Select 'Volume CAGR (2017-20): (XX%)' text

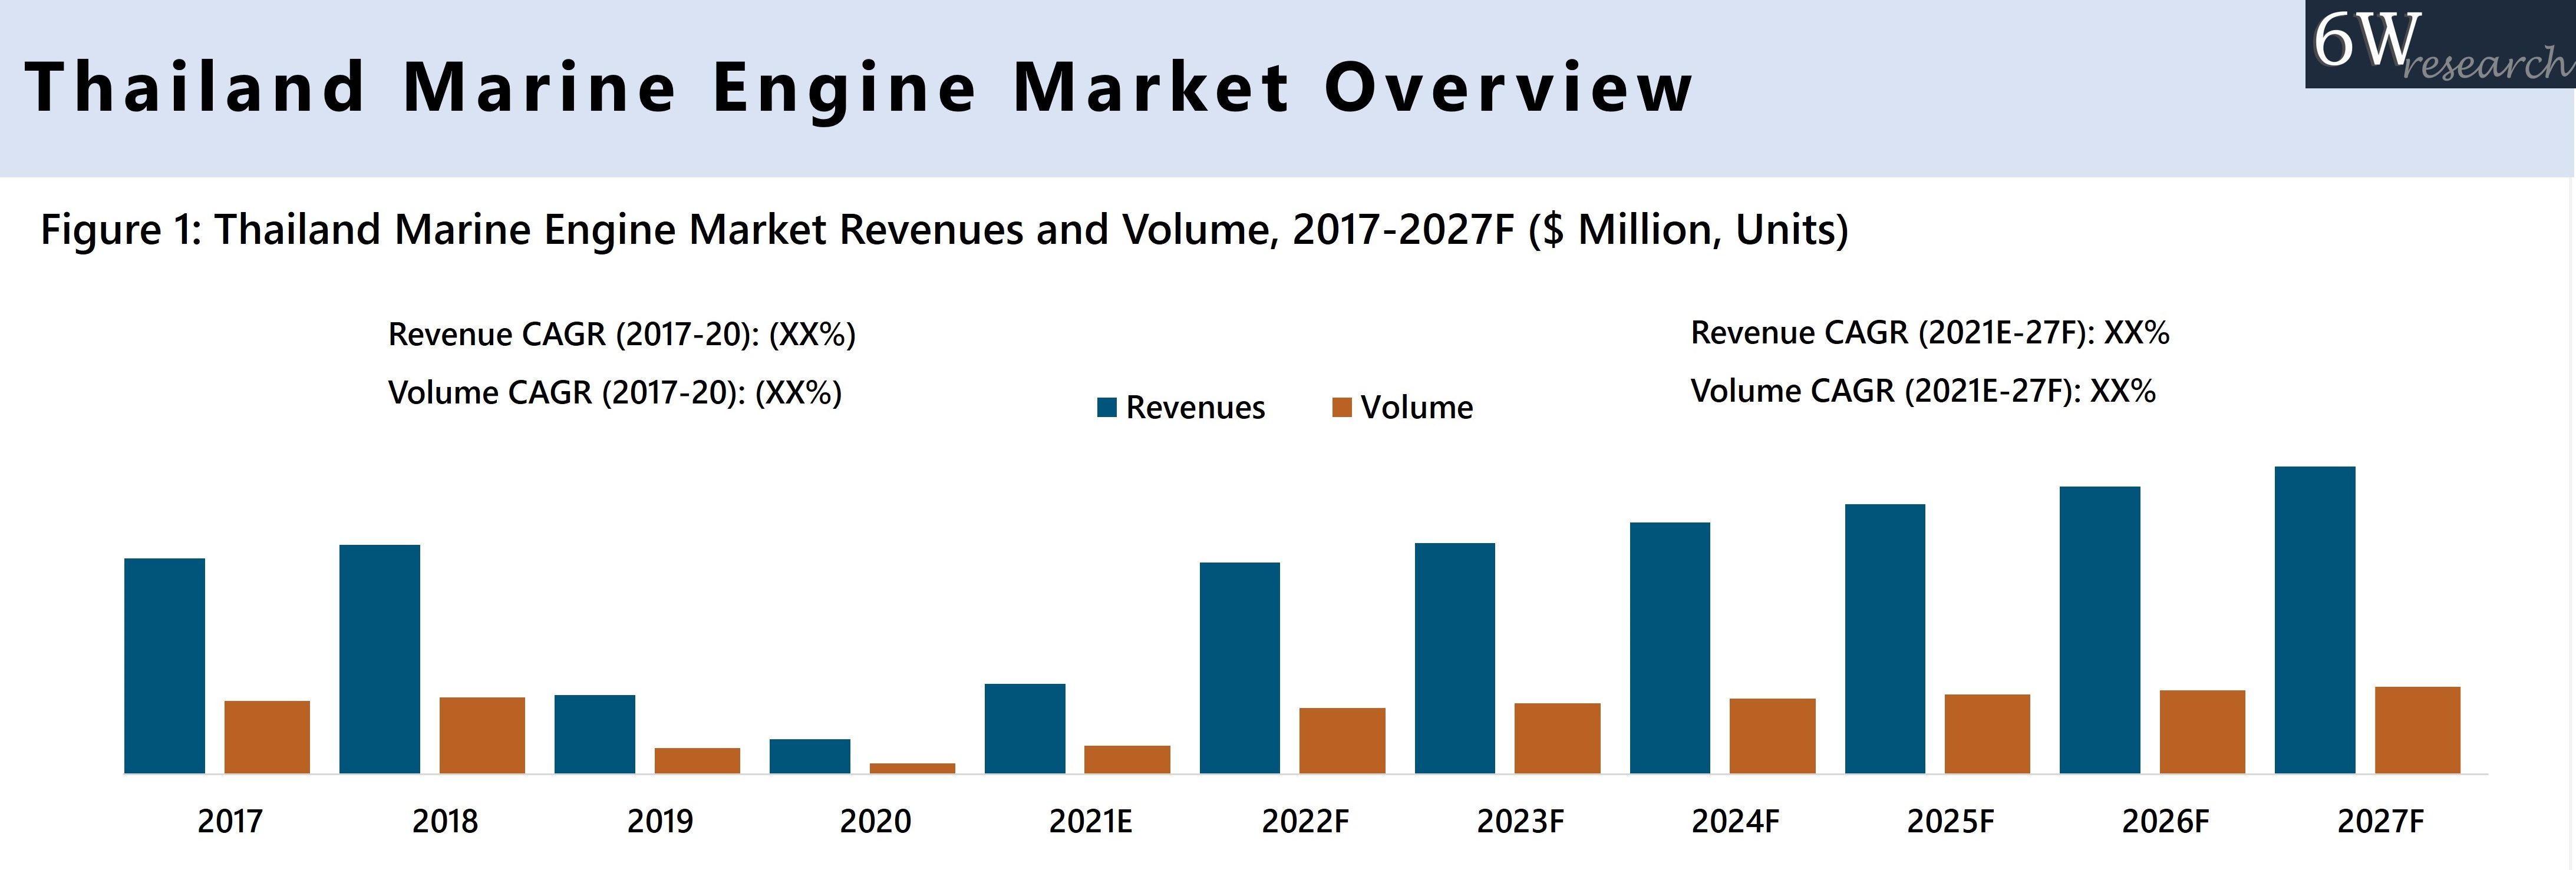point(615,392)
